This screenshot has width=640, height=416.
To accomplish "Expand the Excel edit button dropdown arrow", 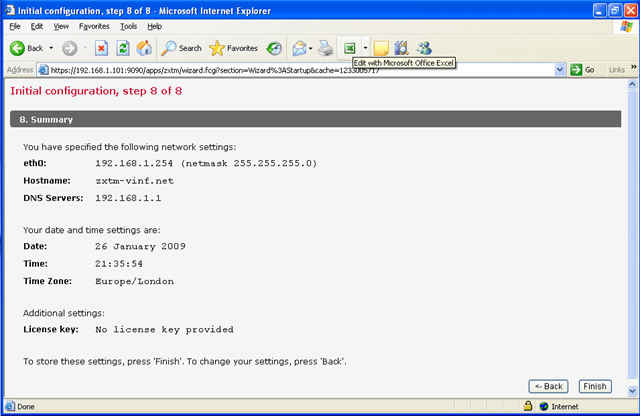I will coord(366,48).
